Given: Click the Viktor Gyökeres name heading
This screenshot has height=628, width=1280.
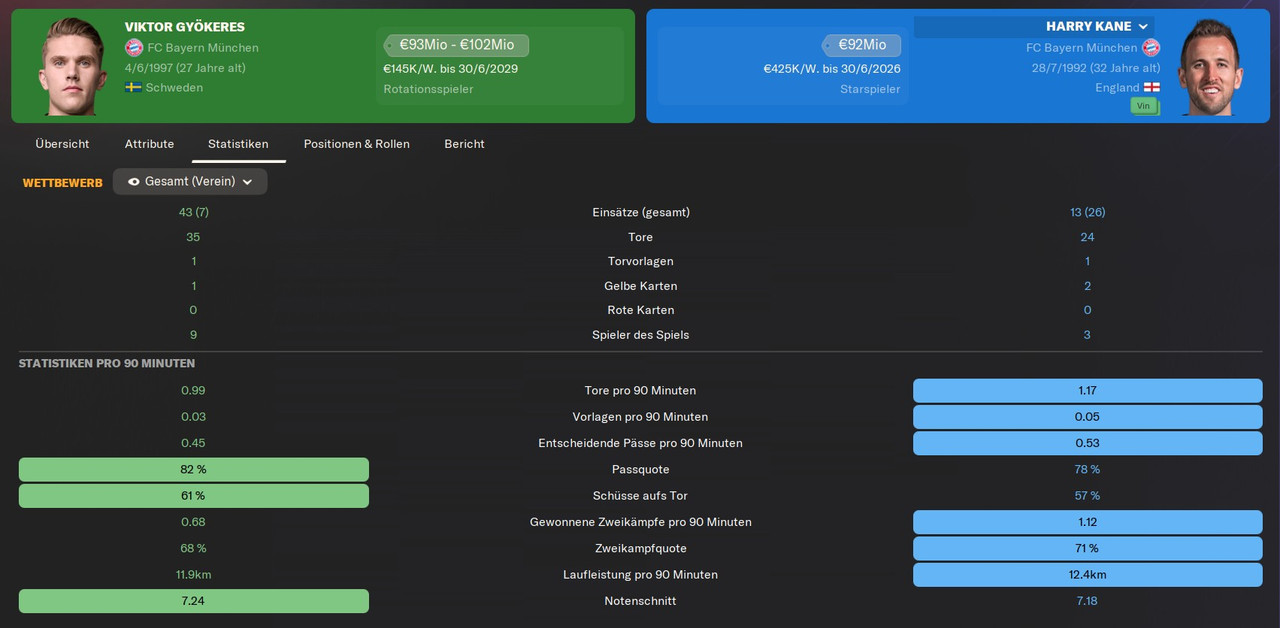Looking at the screenshot, I should click(185, 27).
